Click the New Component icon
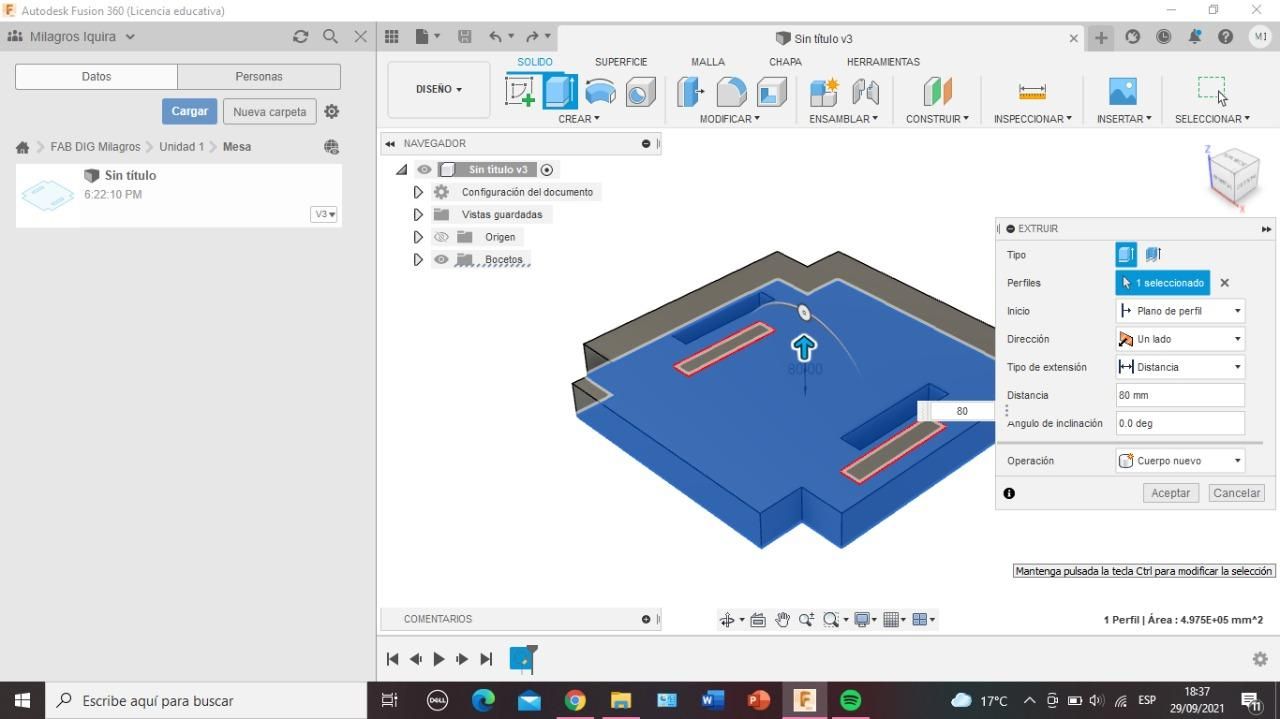The height and width of the screenshot is (719, 1280). 824,92
